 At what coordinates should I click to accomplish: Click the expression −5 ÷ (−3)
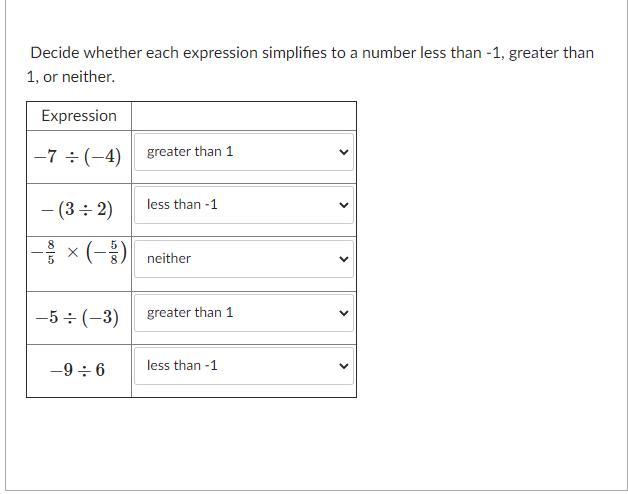pos(77,318)
